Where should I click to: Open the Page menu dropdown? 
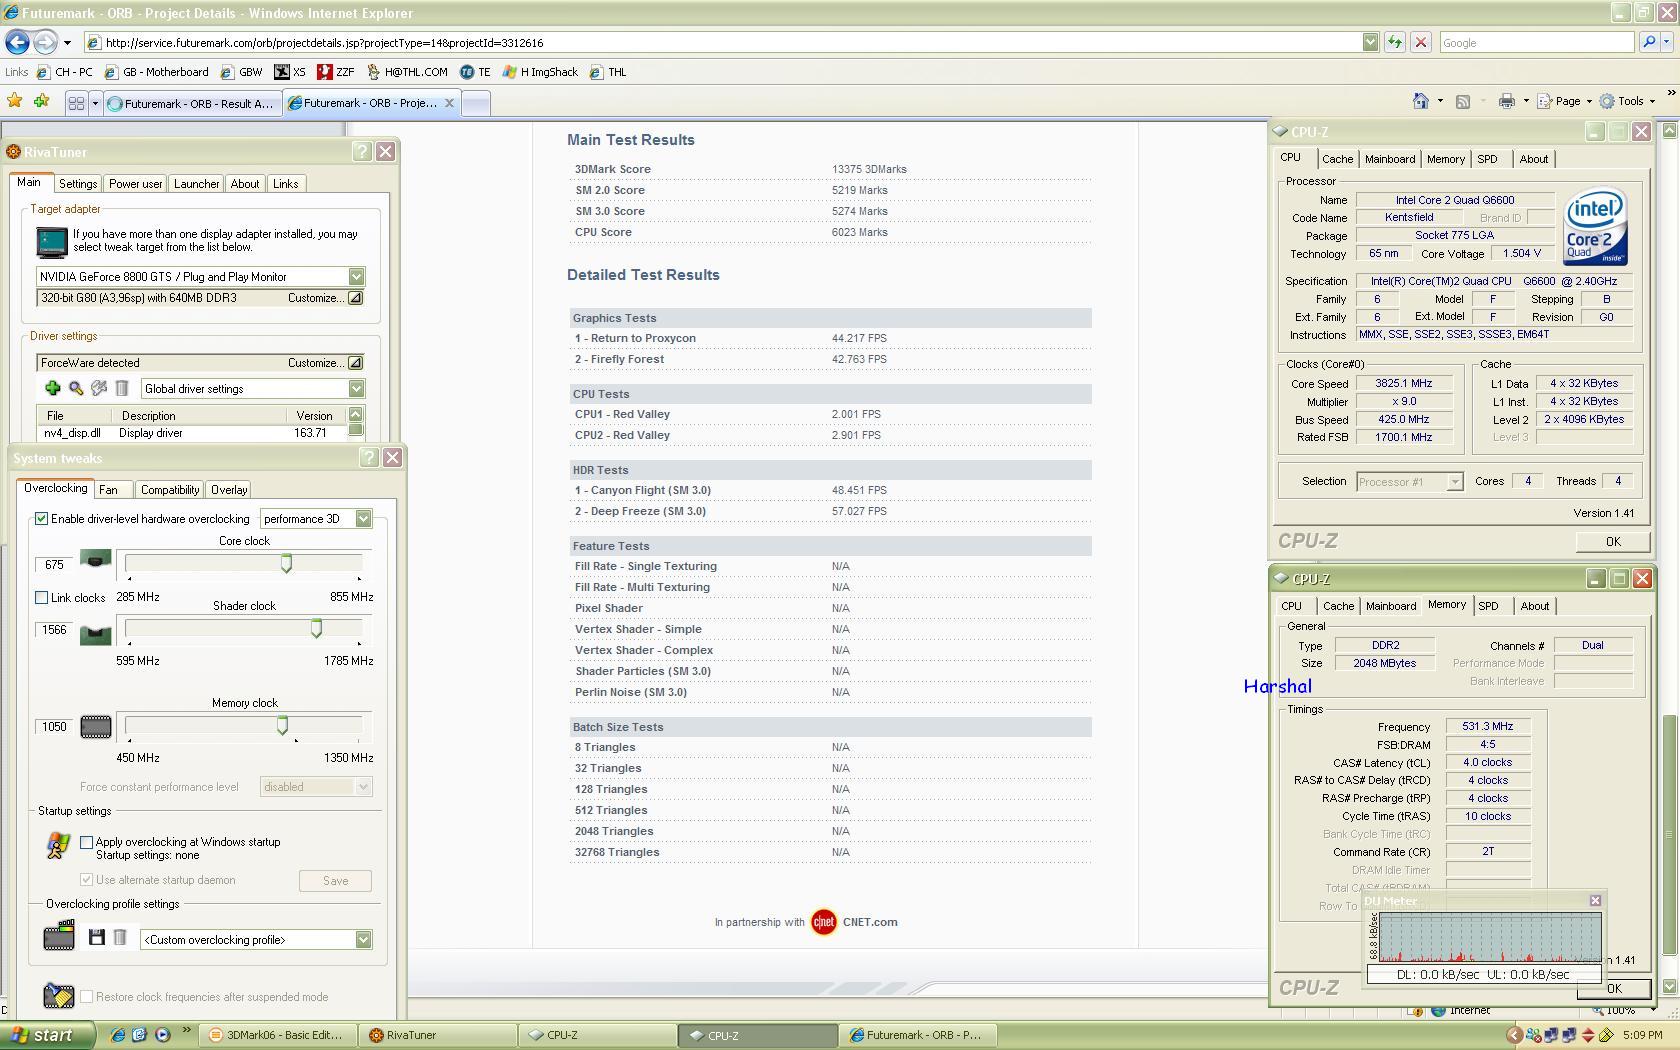coord(1566,101)
